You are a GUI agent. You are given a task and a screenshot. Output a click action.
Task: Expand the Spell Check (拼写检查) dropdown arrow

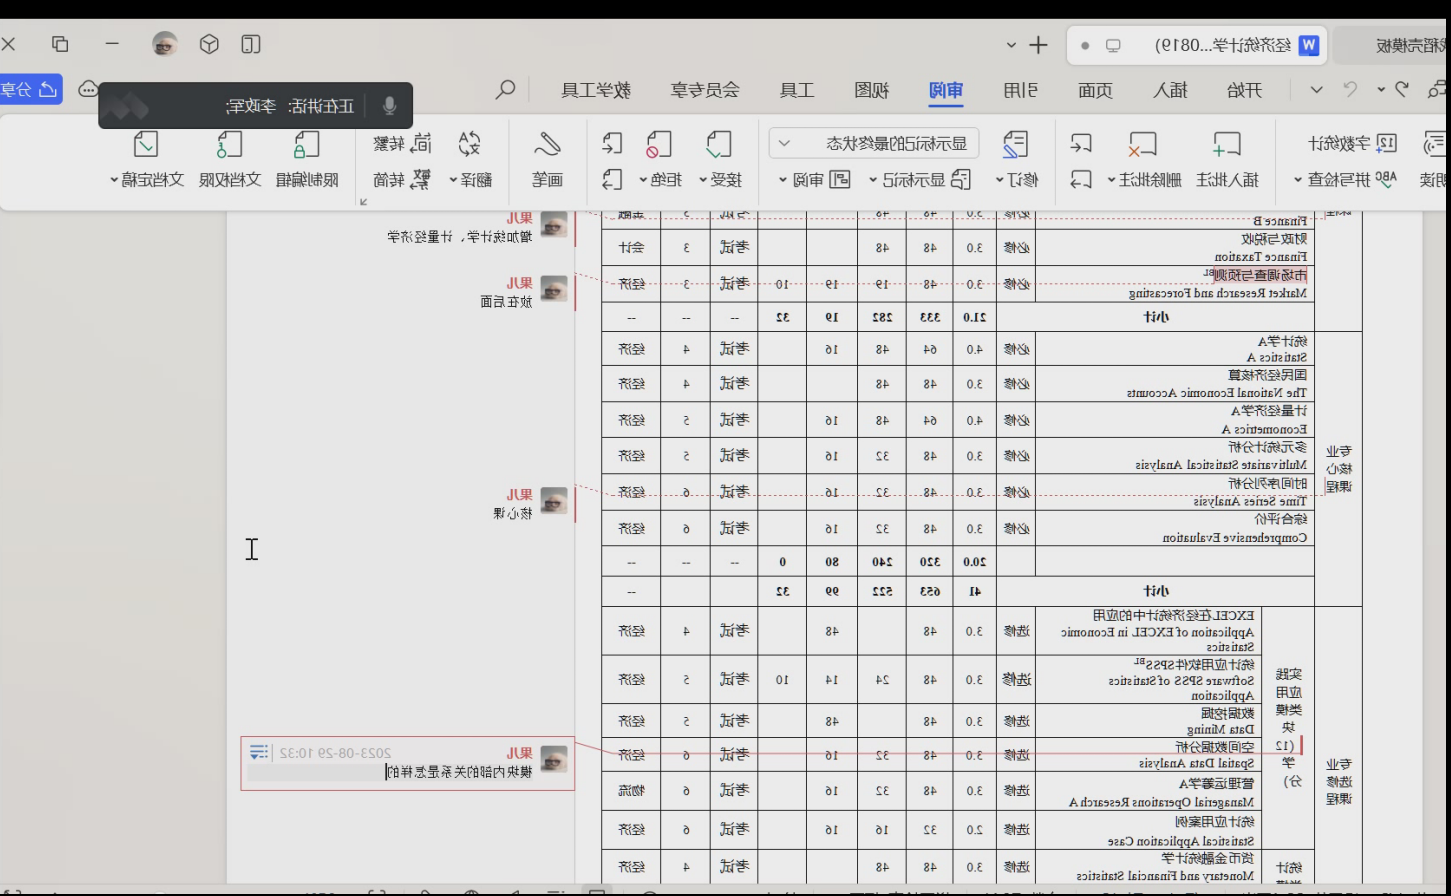[x=1299, y=181]
